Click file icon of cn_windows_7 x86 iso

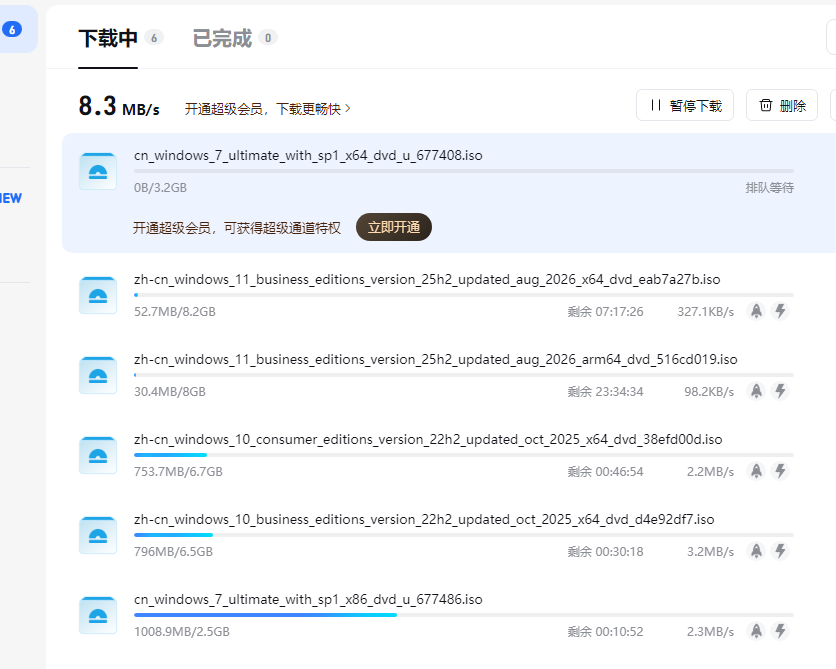[x=98, y=615]
